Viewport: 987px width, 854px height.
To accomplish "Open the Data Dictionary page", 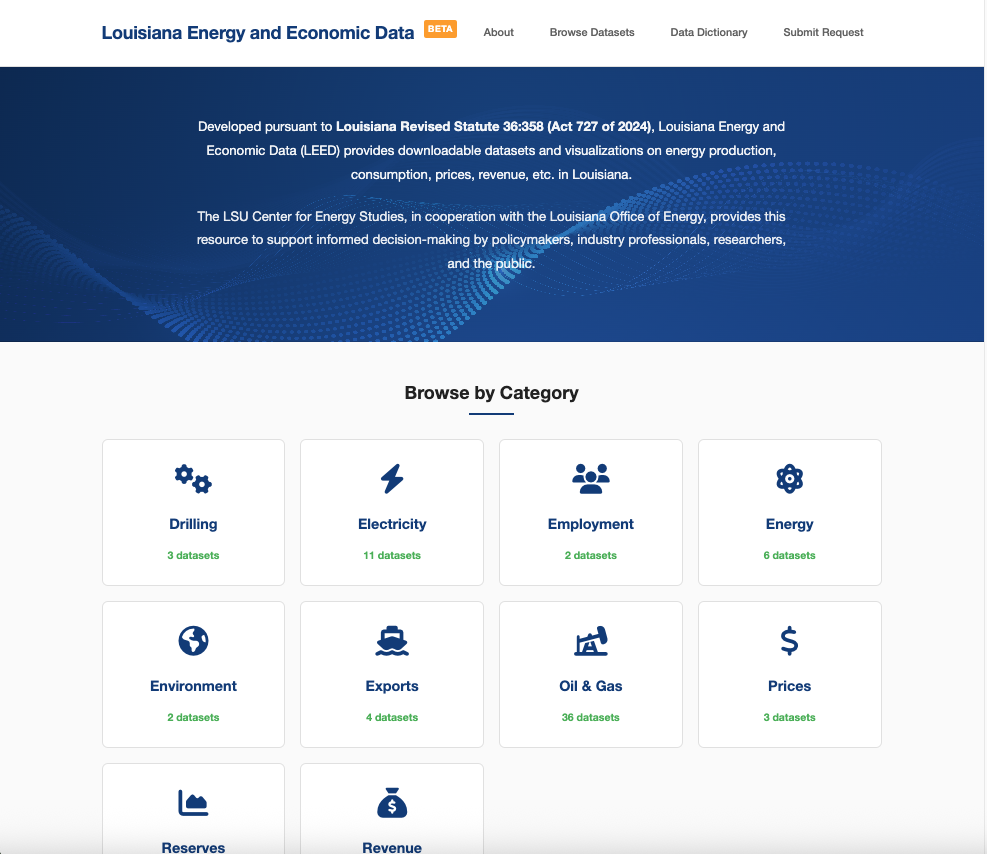I will point(708,32).
